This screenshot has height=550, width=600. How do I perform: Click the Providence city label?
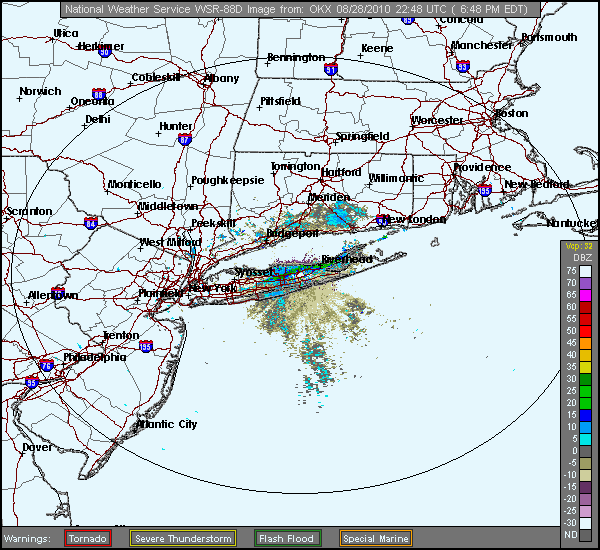482,167
